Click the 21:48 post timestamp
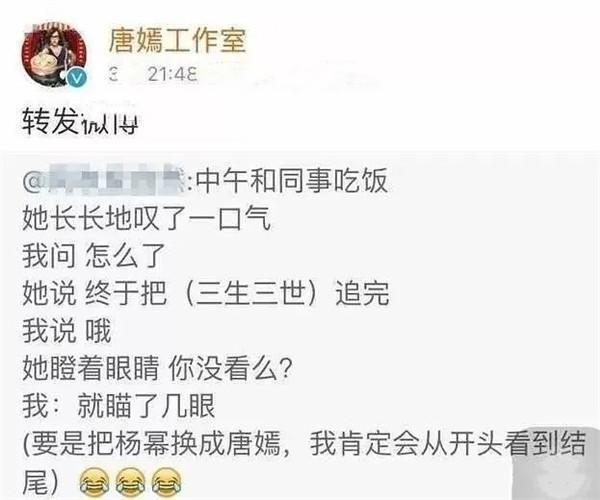 [x=173, y=74]
